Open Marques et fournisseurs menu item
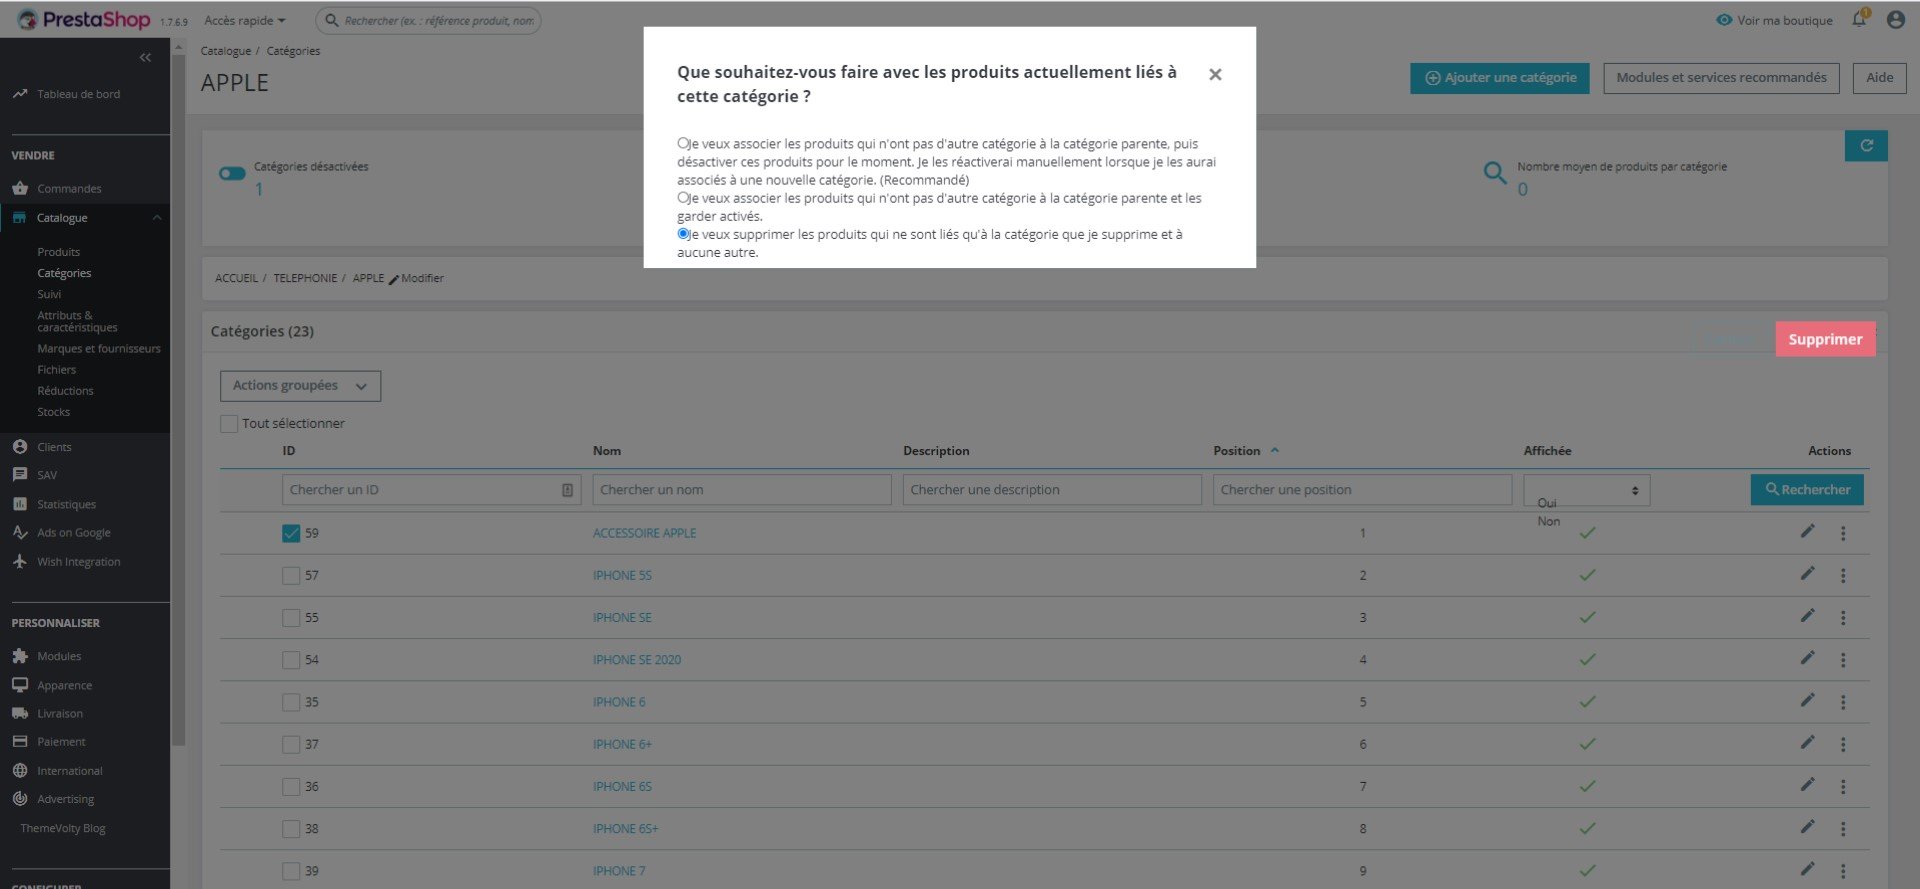The width and height of the screenshot is (1920, 889). (x=99, y=349)
